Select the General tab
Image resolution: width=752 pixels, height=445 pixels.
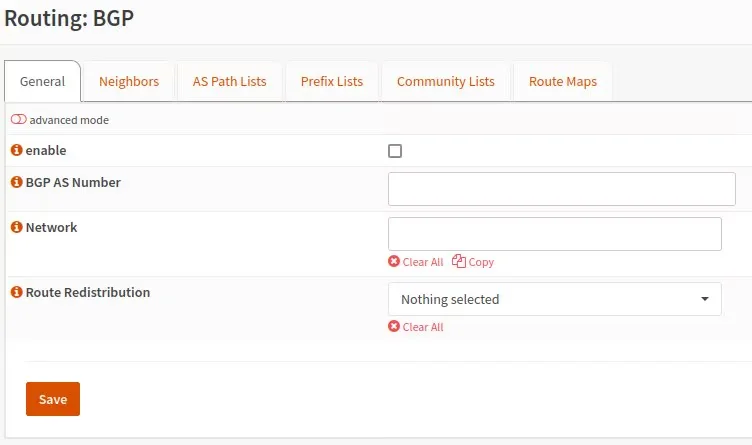42,82
